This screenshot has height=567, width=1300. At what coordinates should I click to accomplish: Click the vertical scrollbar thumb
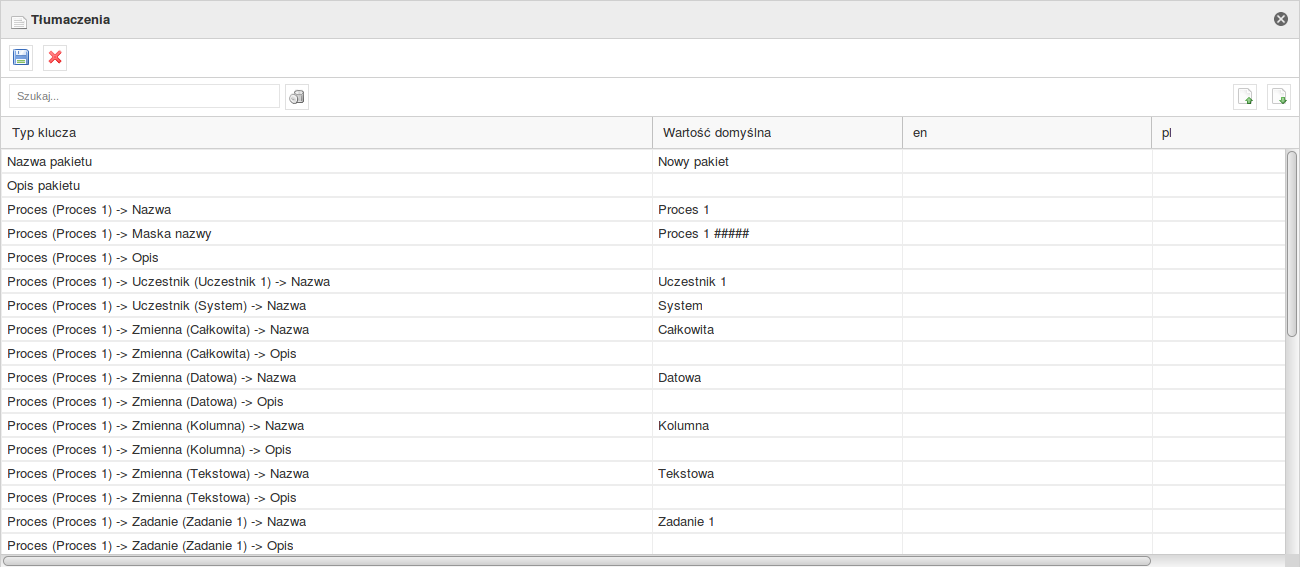point(1292,243)
